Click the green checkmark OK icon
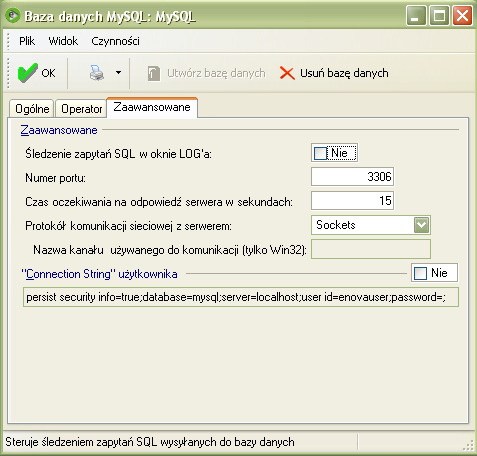The height and width of the screenshot is (456, 477). [27, 73]
